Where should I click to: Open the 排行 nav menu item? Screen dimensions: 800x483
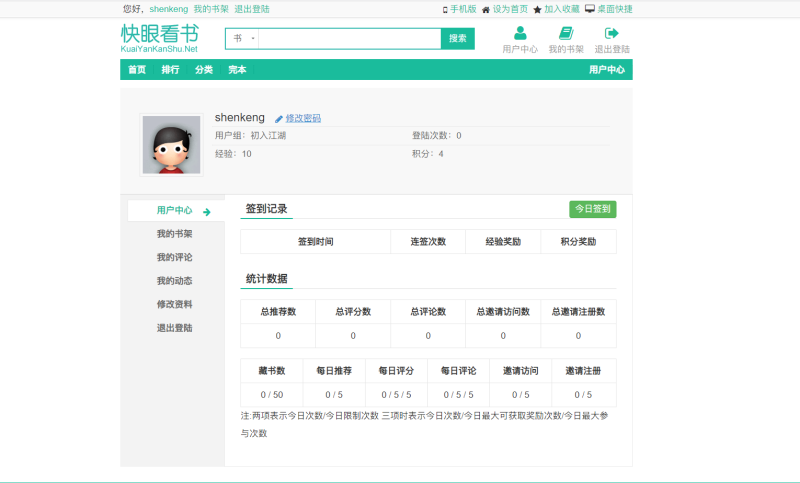(x=170, y=69)
